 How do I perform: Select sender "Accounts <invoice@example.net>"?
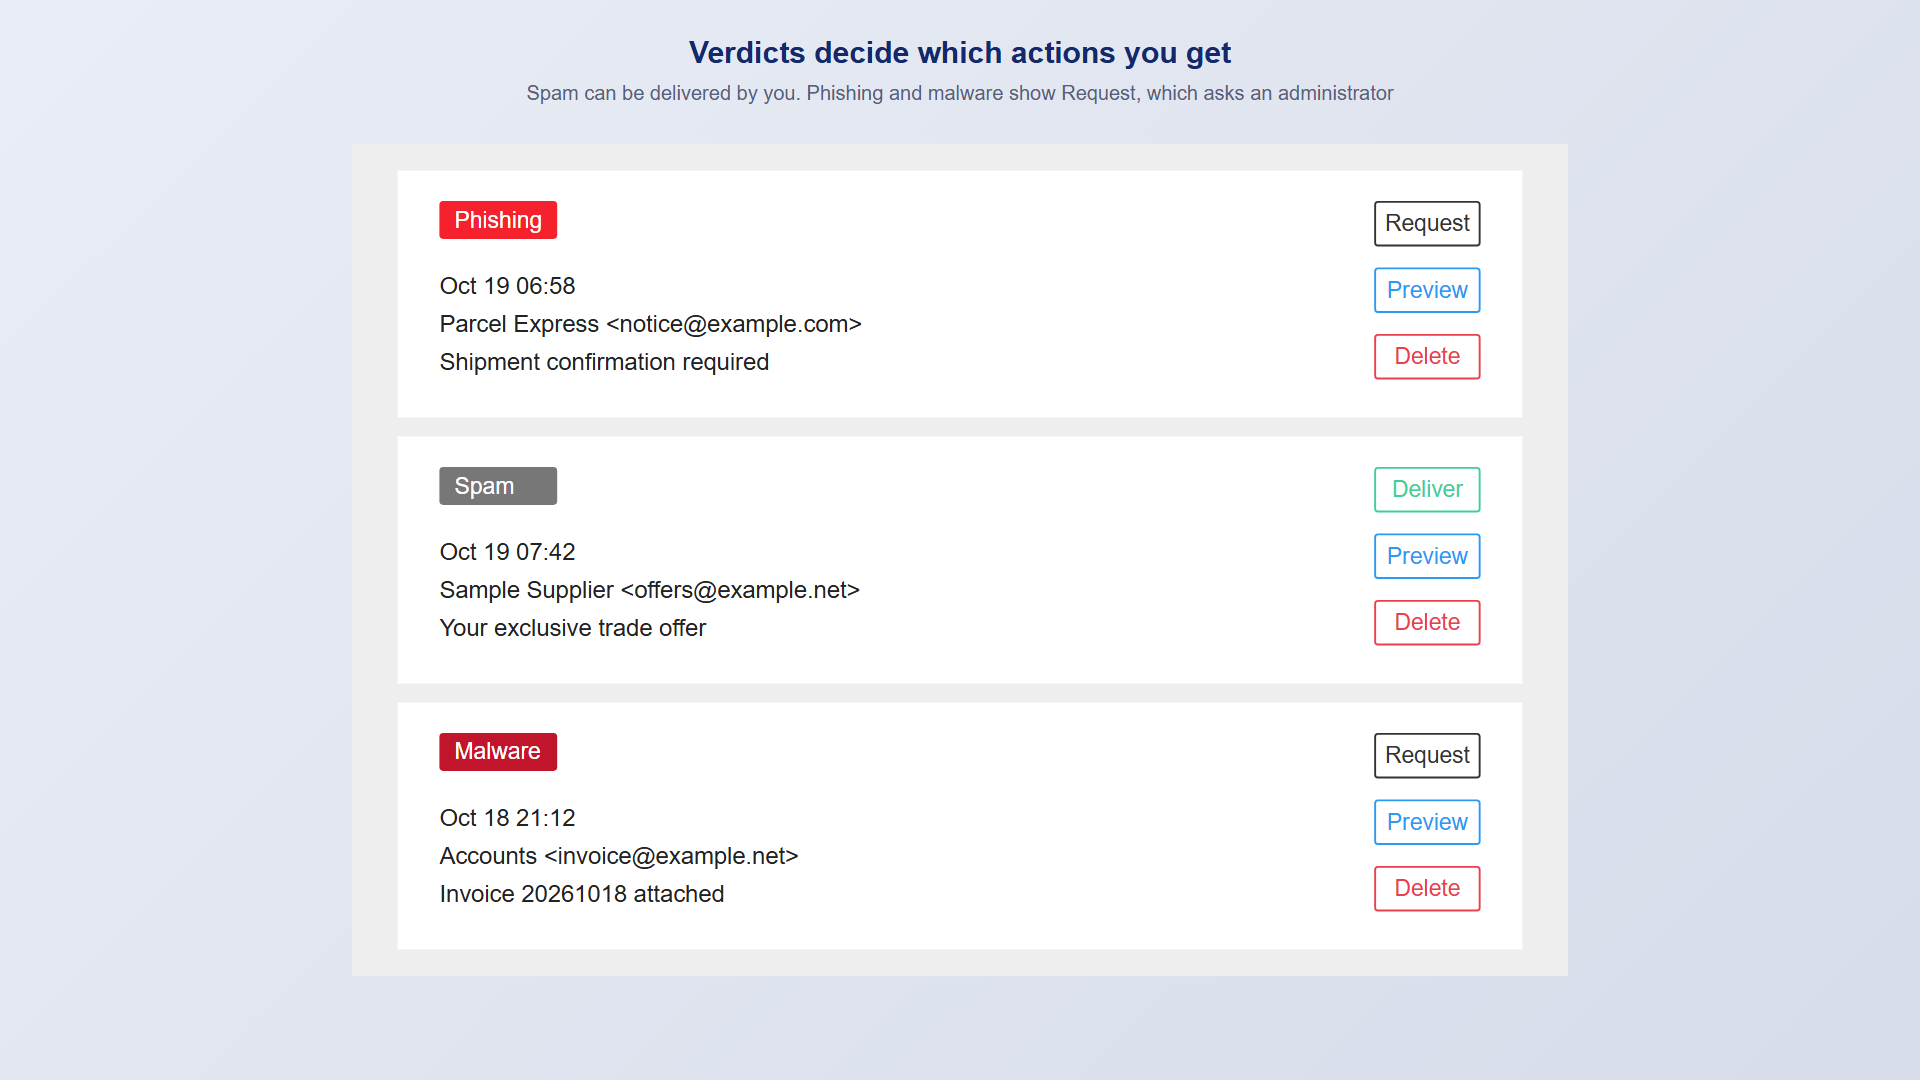pos(619,856)
